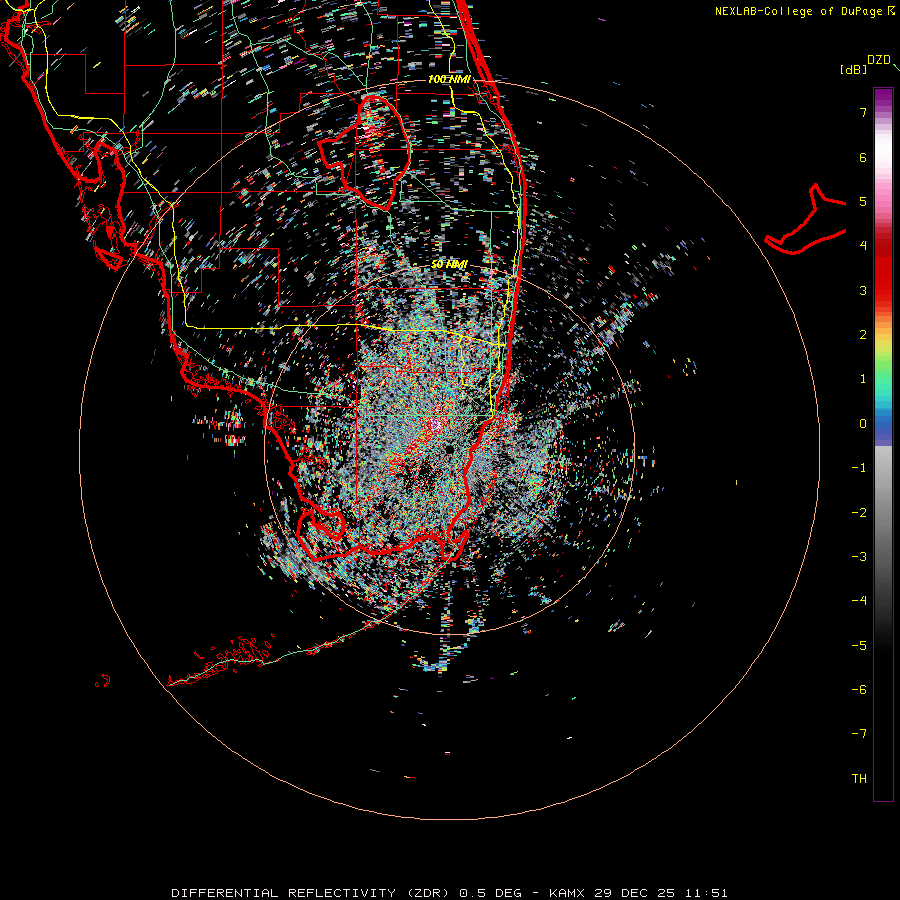This screenshot has height=900, width=900.
Task: Click the -6 value on the dB scale
Action: coord(859,690)
